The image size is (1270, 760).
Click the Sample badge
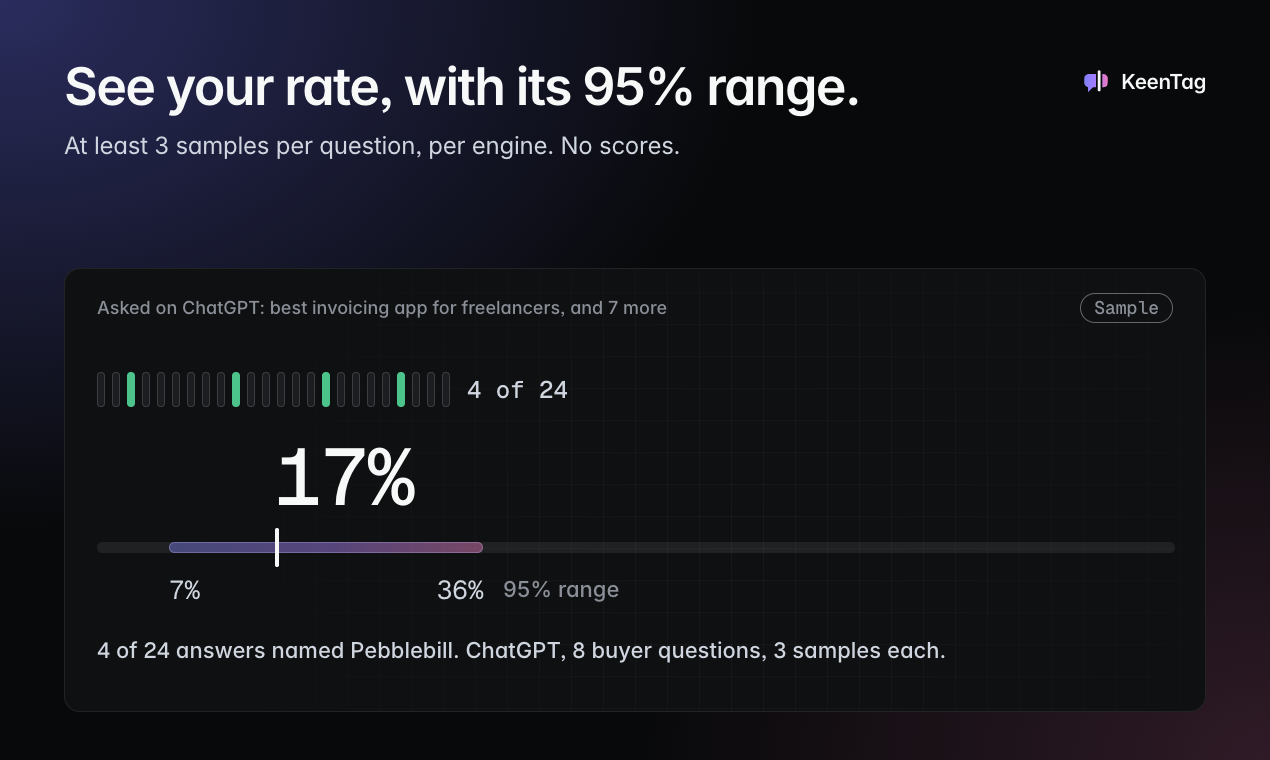(1126, 308)
